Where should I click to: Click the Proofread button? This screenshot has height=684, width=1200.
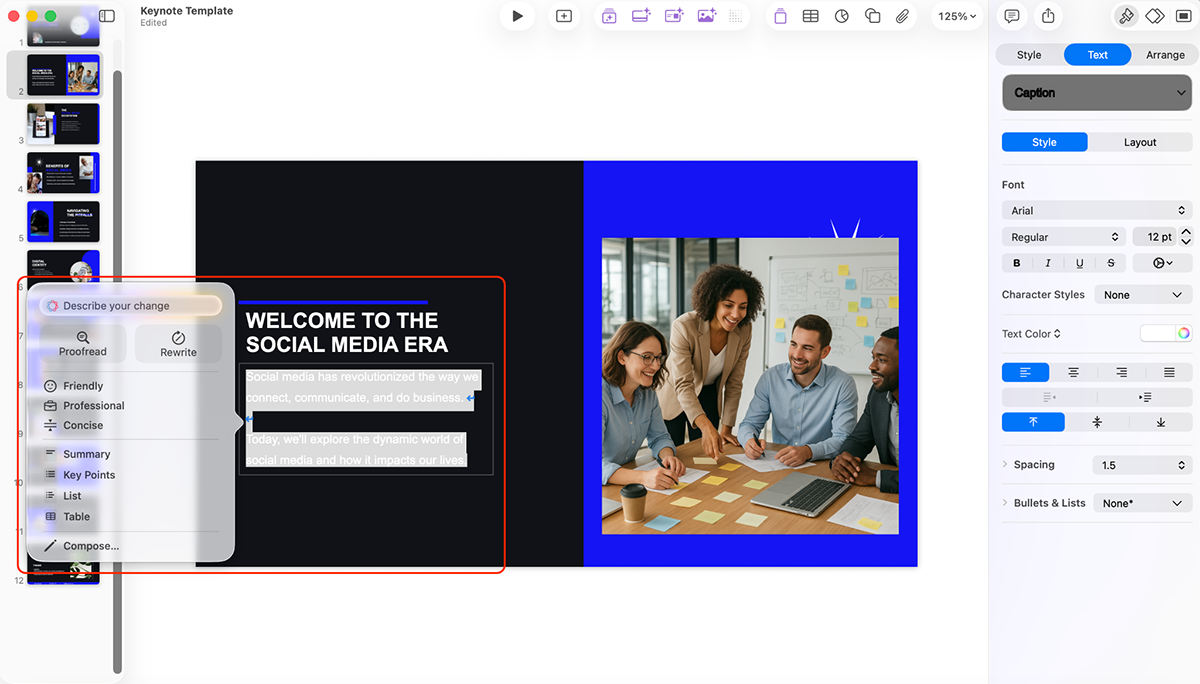(x=84, y=343)
